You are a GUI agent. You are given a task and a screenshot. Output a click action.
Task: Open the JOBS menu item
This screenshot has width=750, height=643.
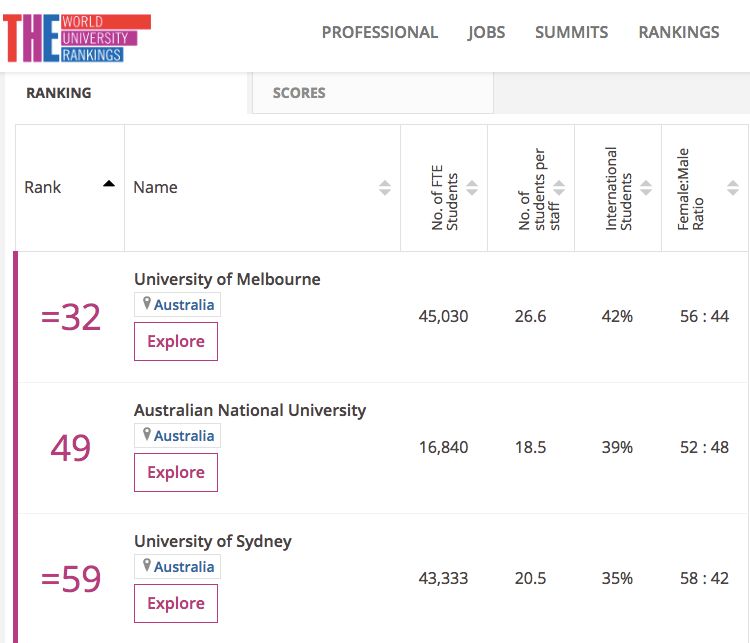[486, 32]
